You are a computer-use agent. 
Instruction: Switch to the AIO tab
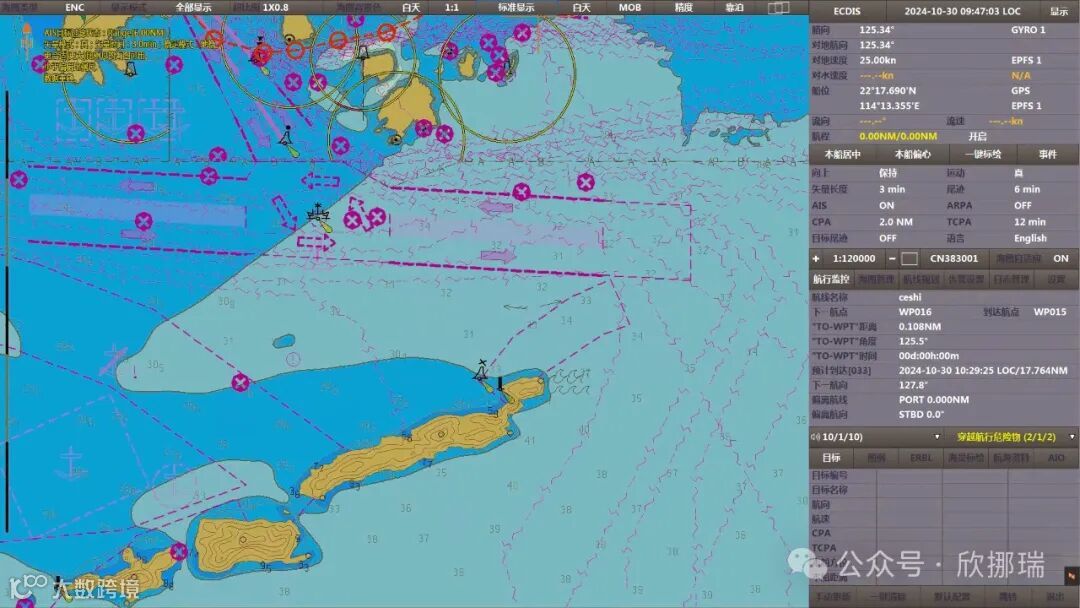1056,457
